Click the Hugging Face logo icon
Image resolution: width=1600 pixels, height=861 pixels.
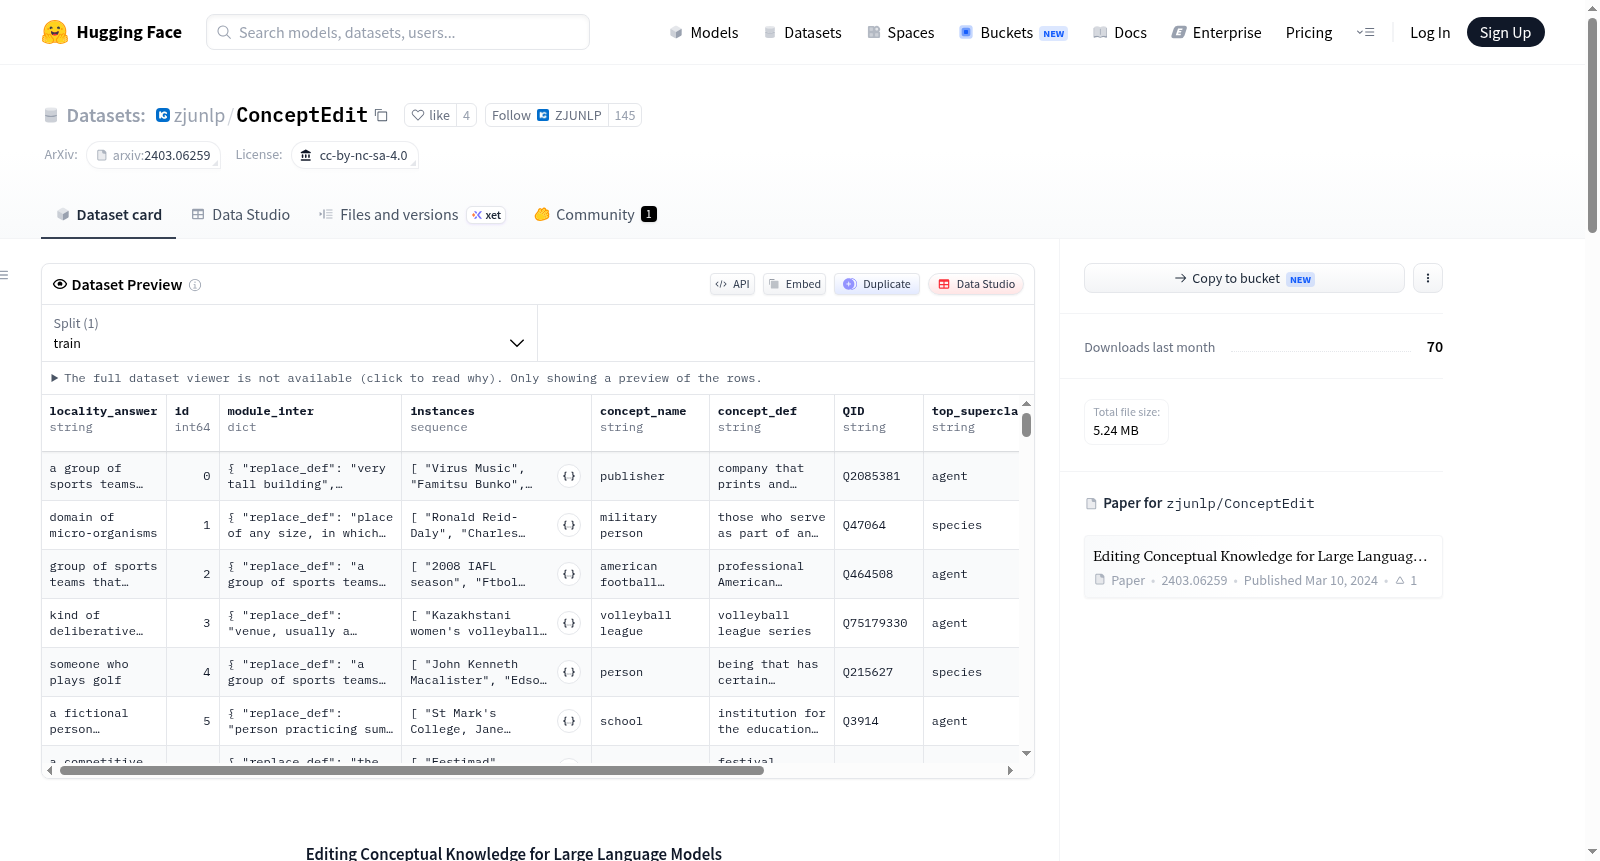[x=55, y=32]
